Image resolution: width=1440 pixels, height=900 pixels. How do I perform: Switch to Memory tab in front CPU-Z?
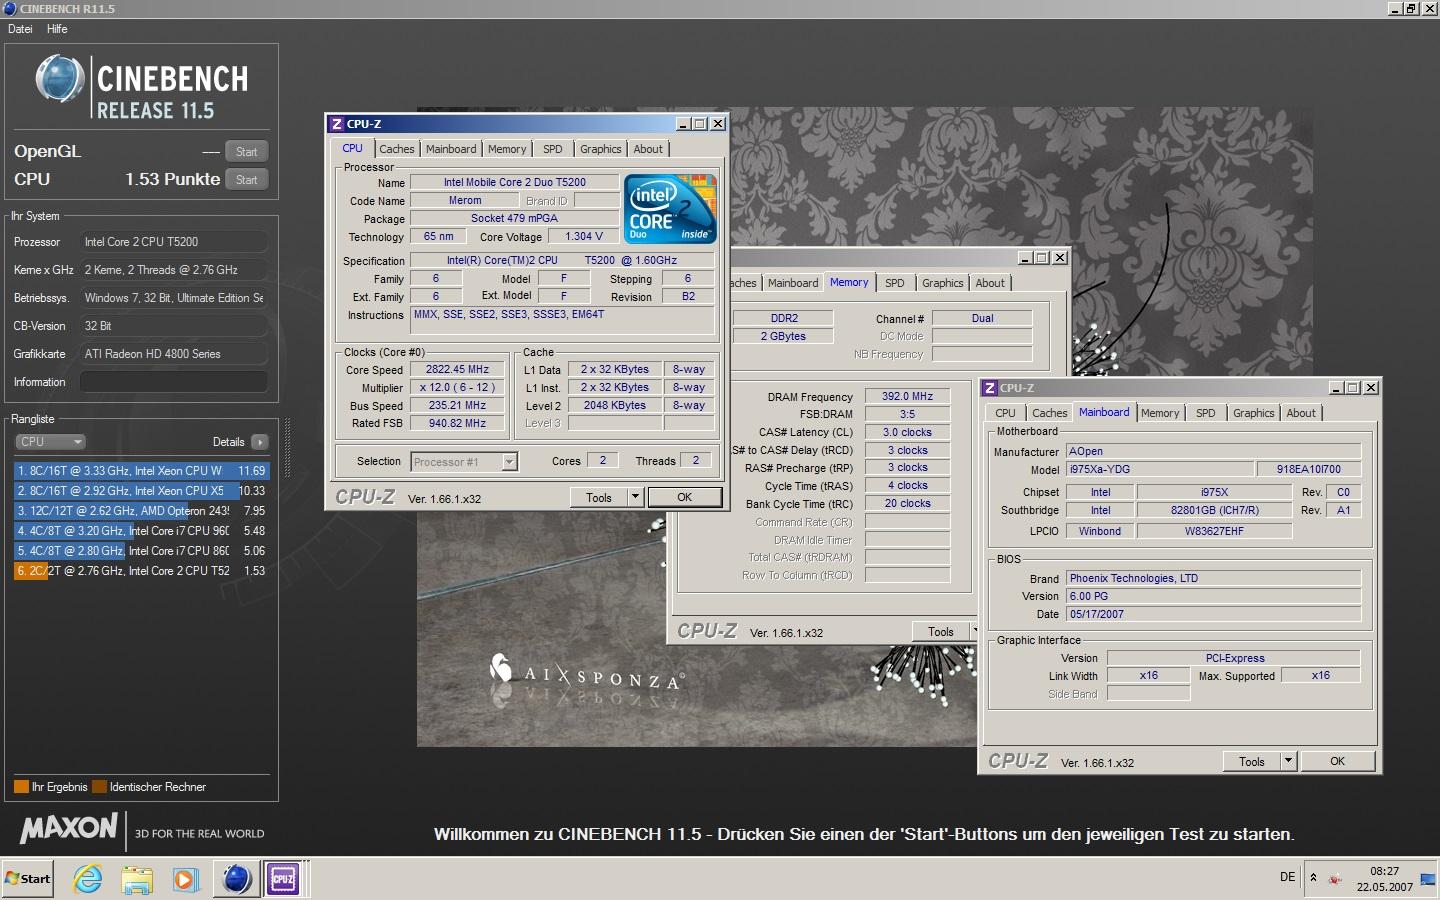[507, 149]
